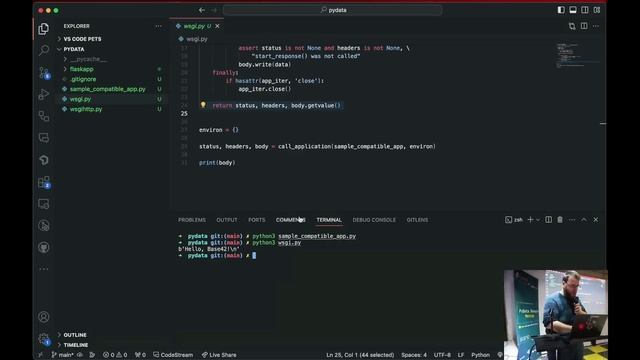The image size is (640, 360).
Task: Open editor more actions ellipsis
Action: pyautogui.click(x=596, y=26)
